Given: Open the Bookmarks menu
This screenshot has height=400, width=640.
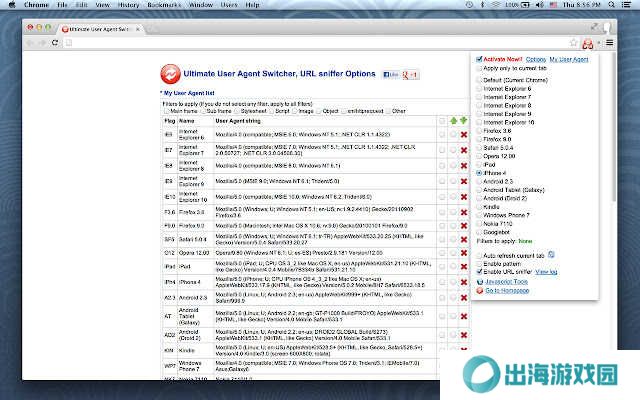Looking at the screenshot, I should click(164, 5).
